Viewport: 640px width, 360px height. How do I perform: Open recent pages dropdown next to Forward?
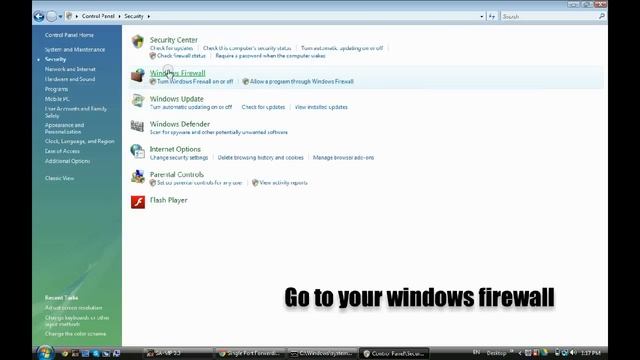pos(60,16)
